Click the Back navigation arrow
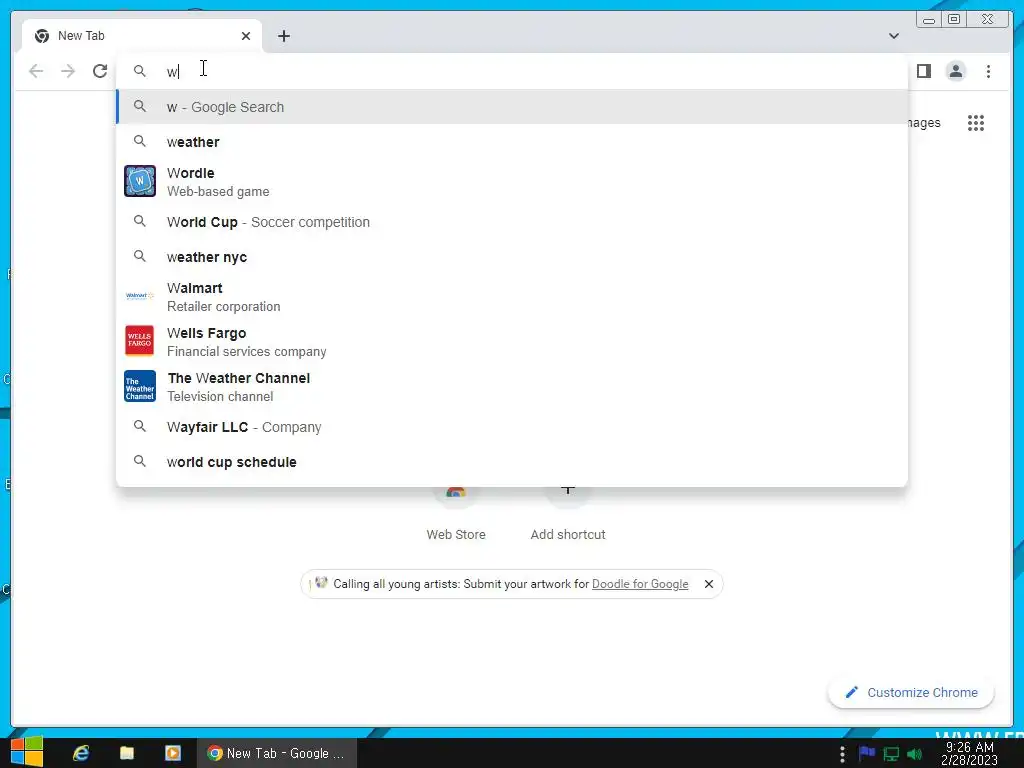This screenshot has height=768, width=1024. click(36, 71)
